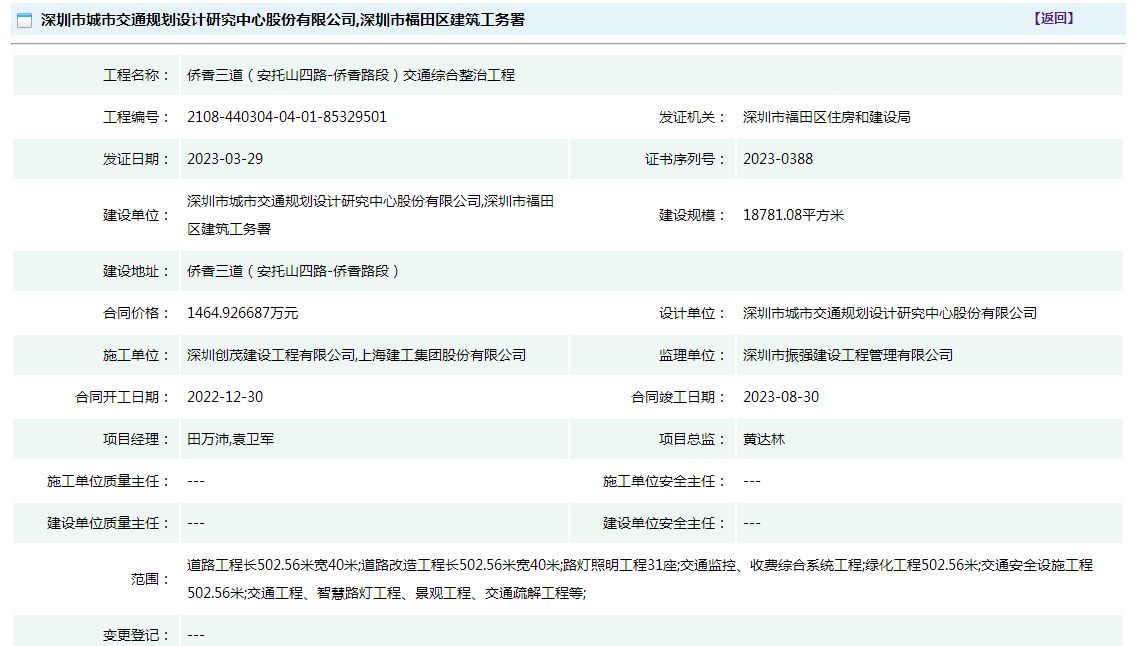
Task: Click the contract price 1464.926687万元
Action: [243, 313]
